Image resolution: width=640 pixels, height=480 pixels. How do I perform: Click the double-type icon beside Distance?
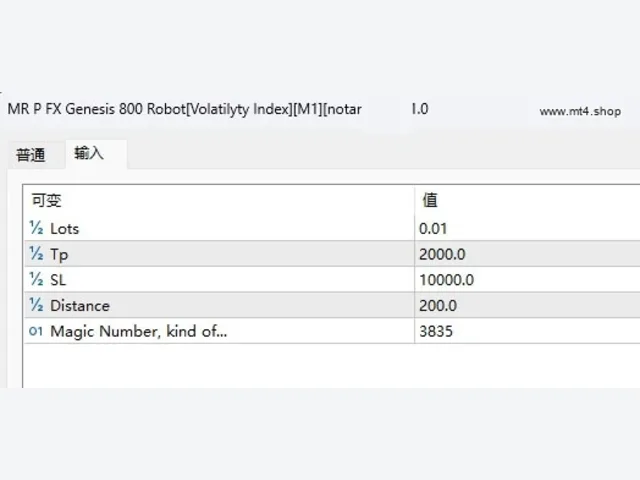tap(36, 305)
